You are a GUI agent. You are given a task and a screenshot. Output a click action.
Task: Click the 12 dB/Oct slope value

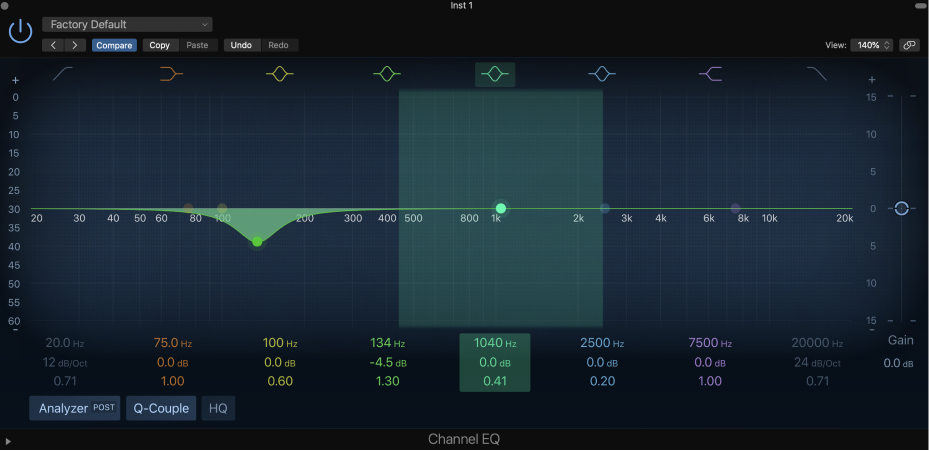(65, 363)
